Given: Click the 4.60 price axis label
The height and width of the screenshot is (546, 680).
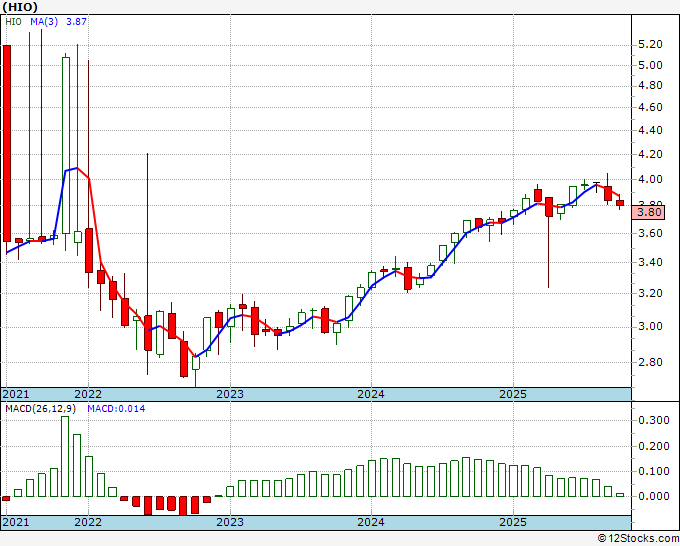Looking at the screenshot, I should [x=650, y=107].
